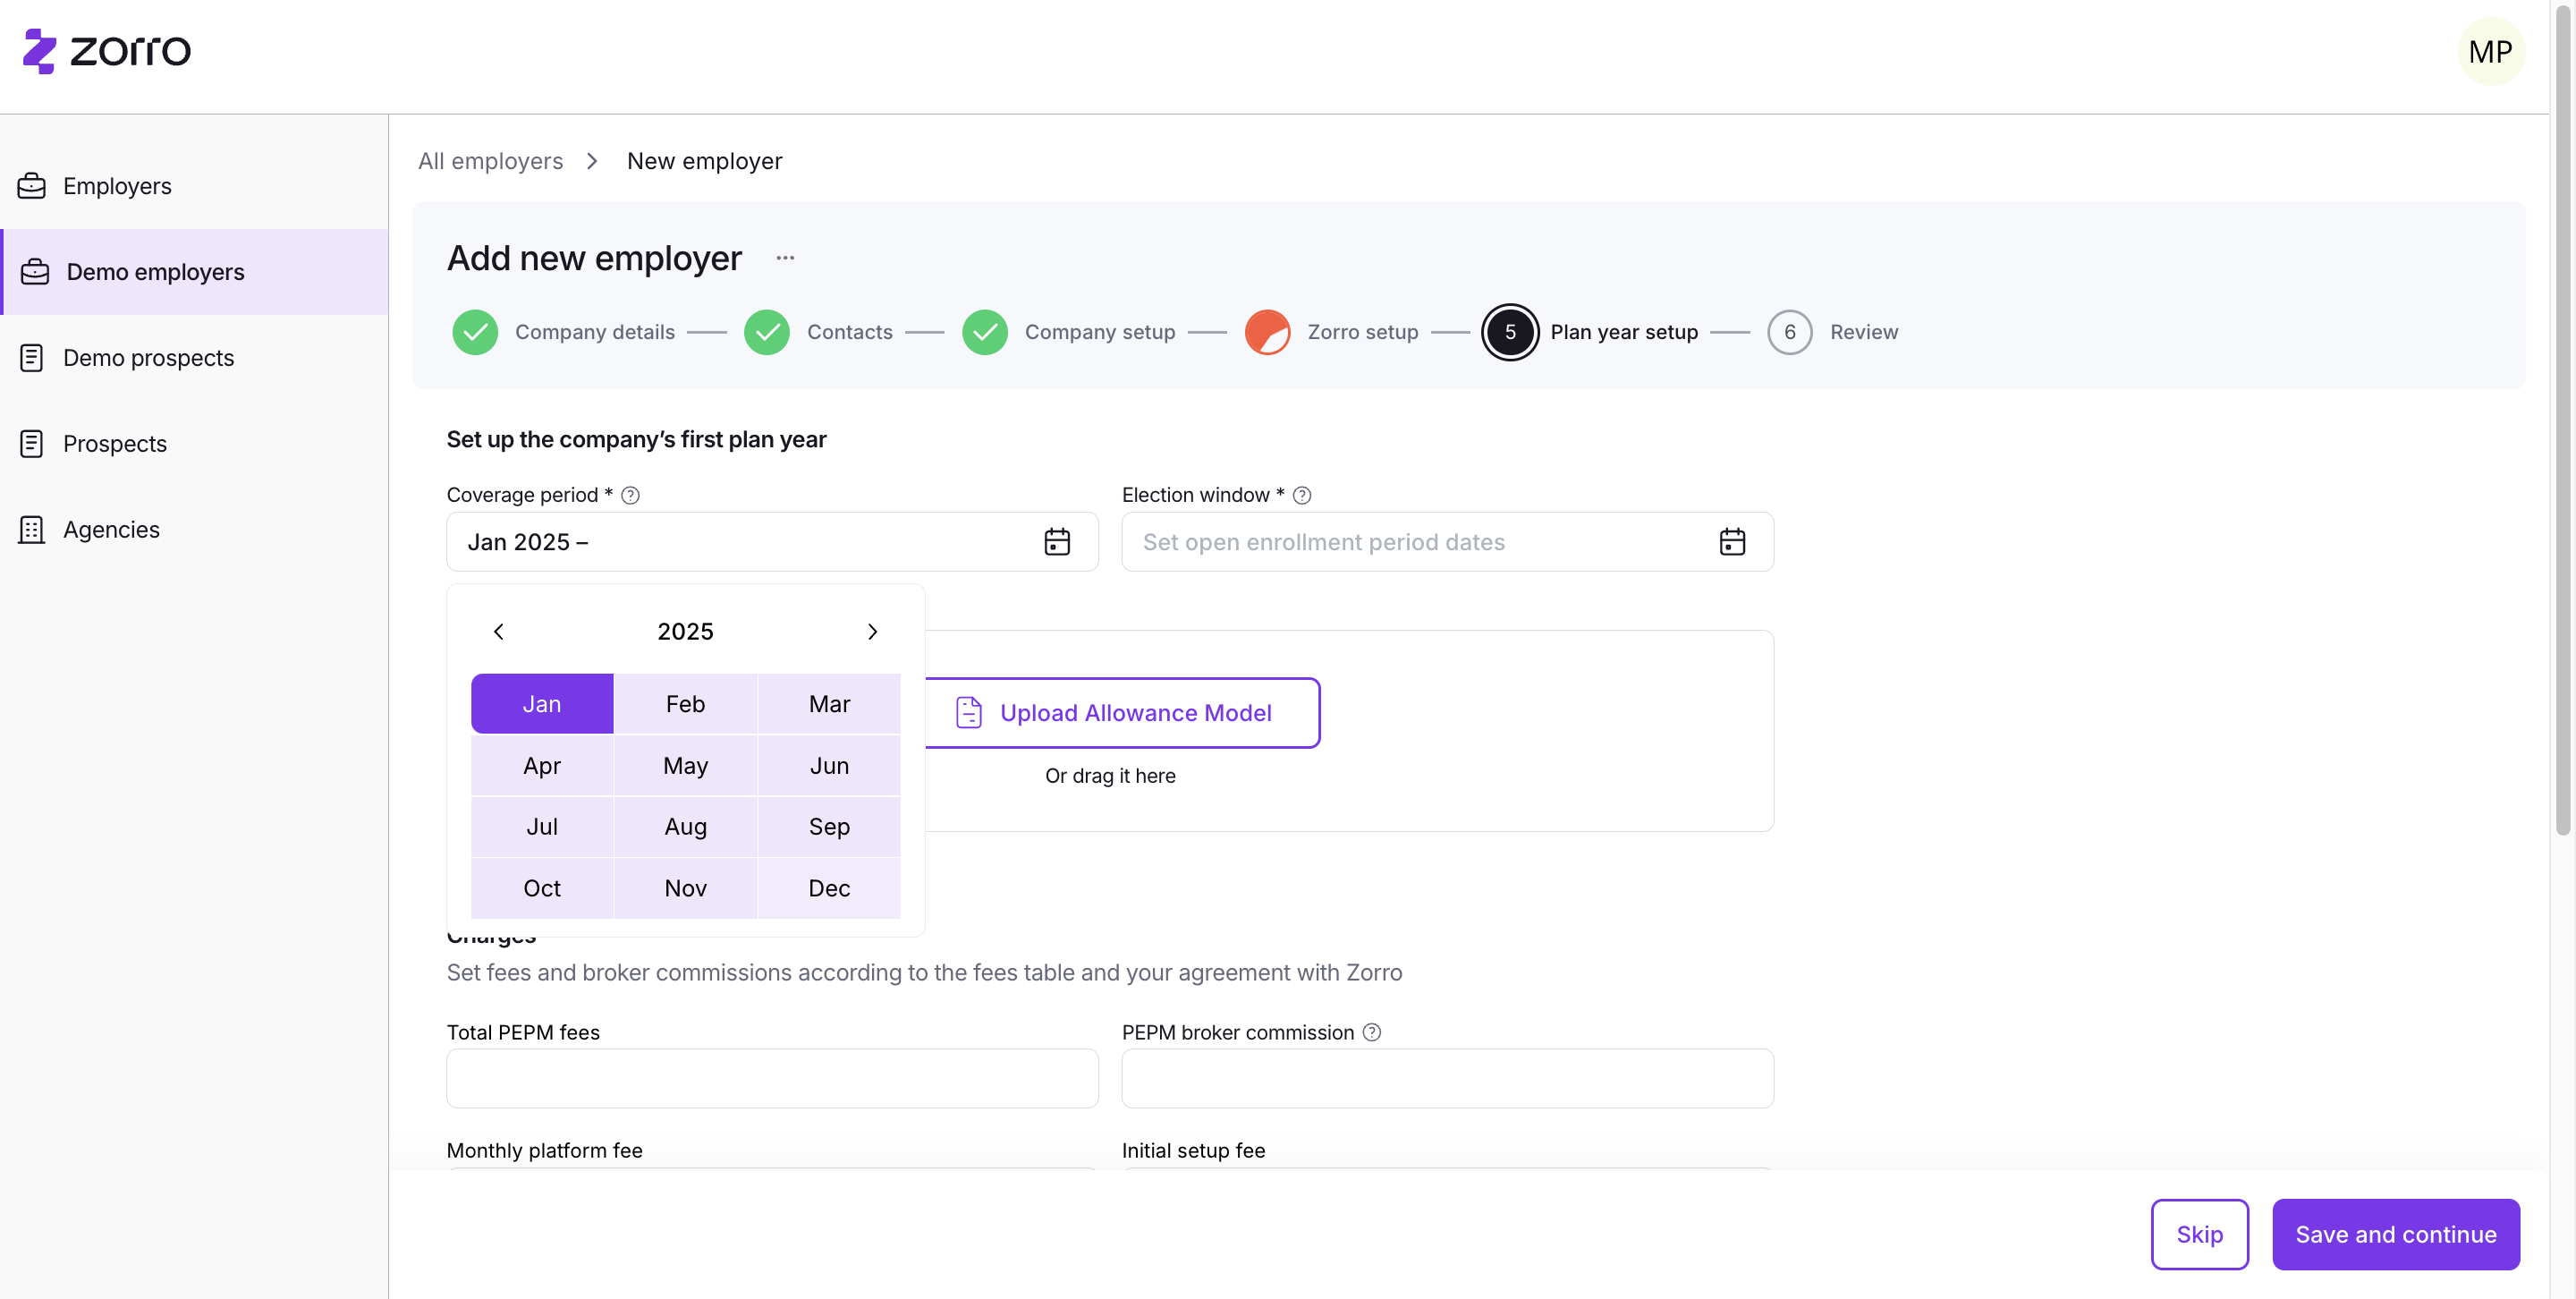Image resolution: width=2576 pixels, height=1299 pixels.
Task: Click the breadcrumb chevron after All employers
Action: tap(593, 161)
